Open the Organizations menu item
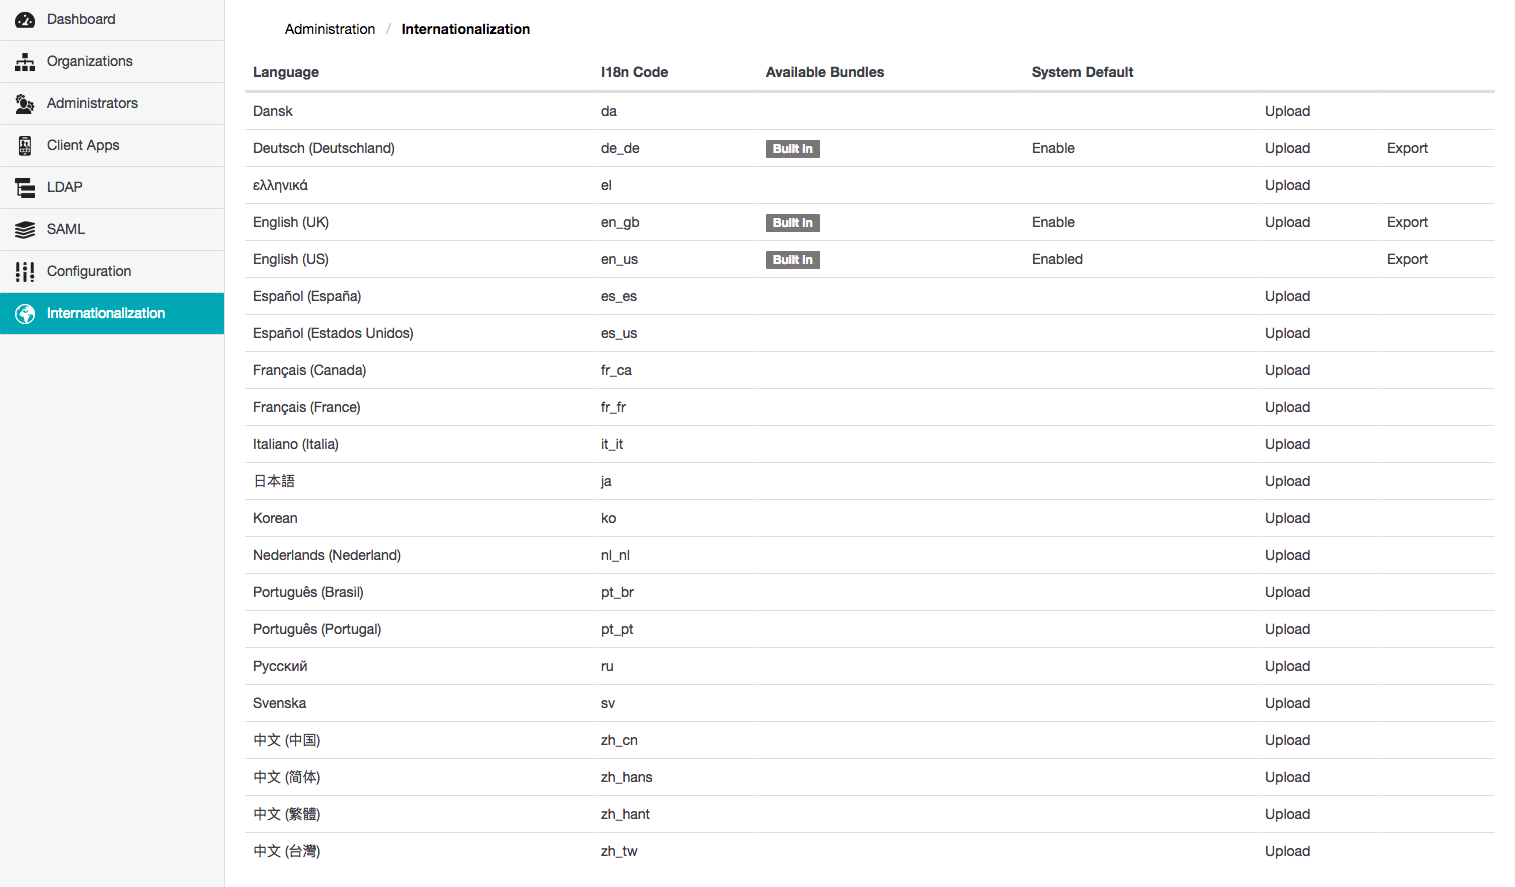The height and width of the screenshot is (887, 1515). [x=90, y=61]
